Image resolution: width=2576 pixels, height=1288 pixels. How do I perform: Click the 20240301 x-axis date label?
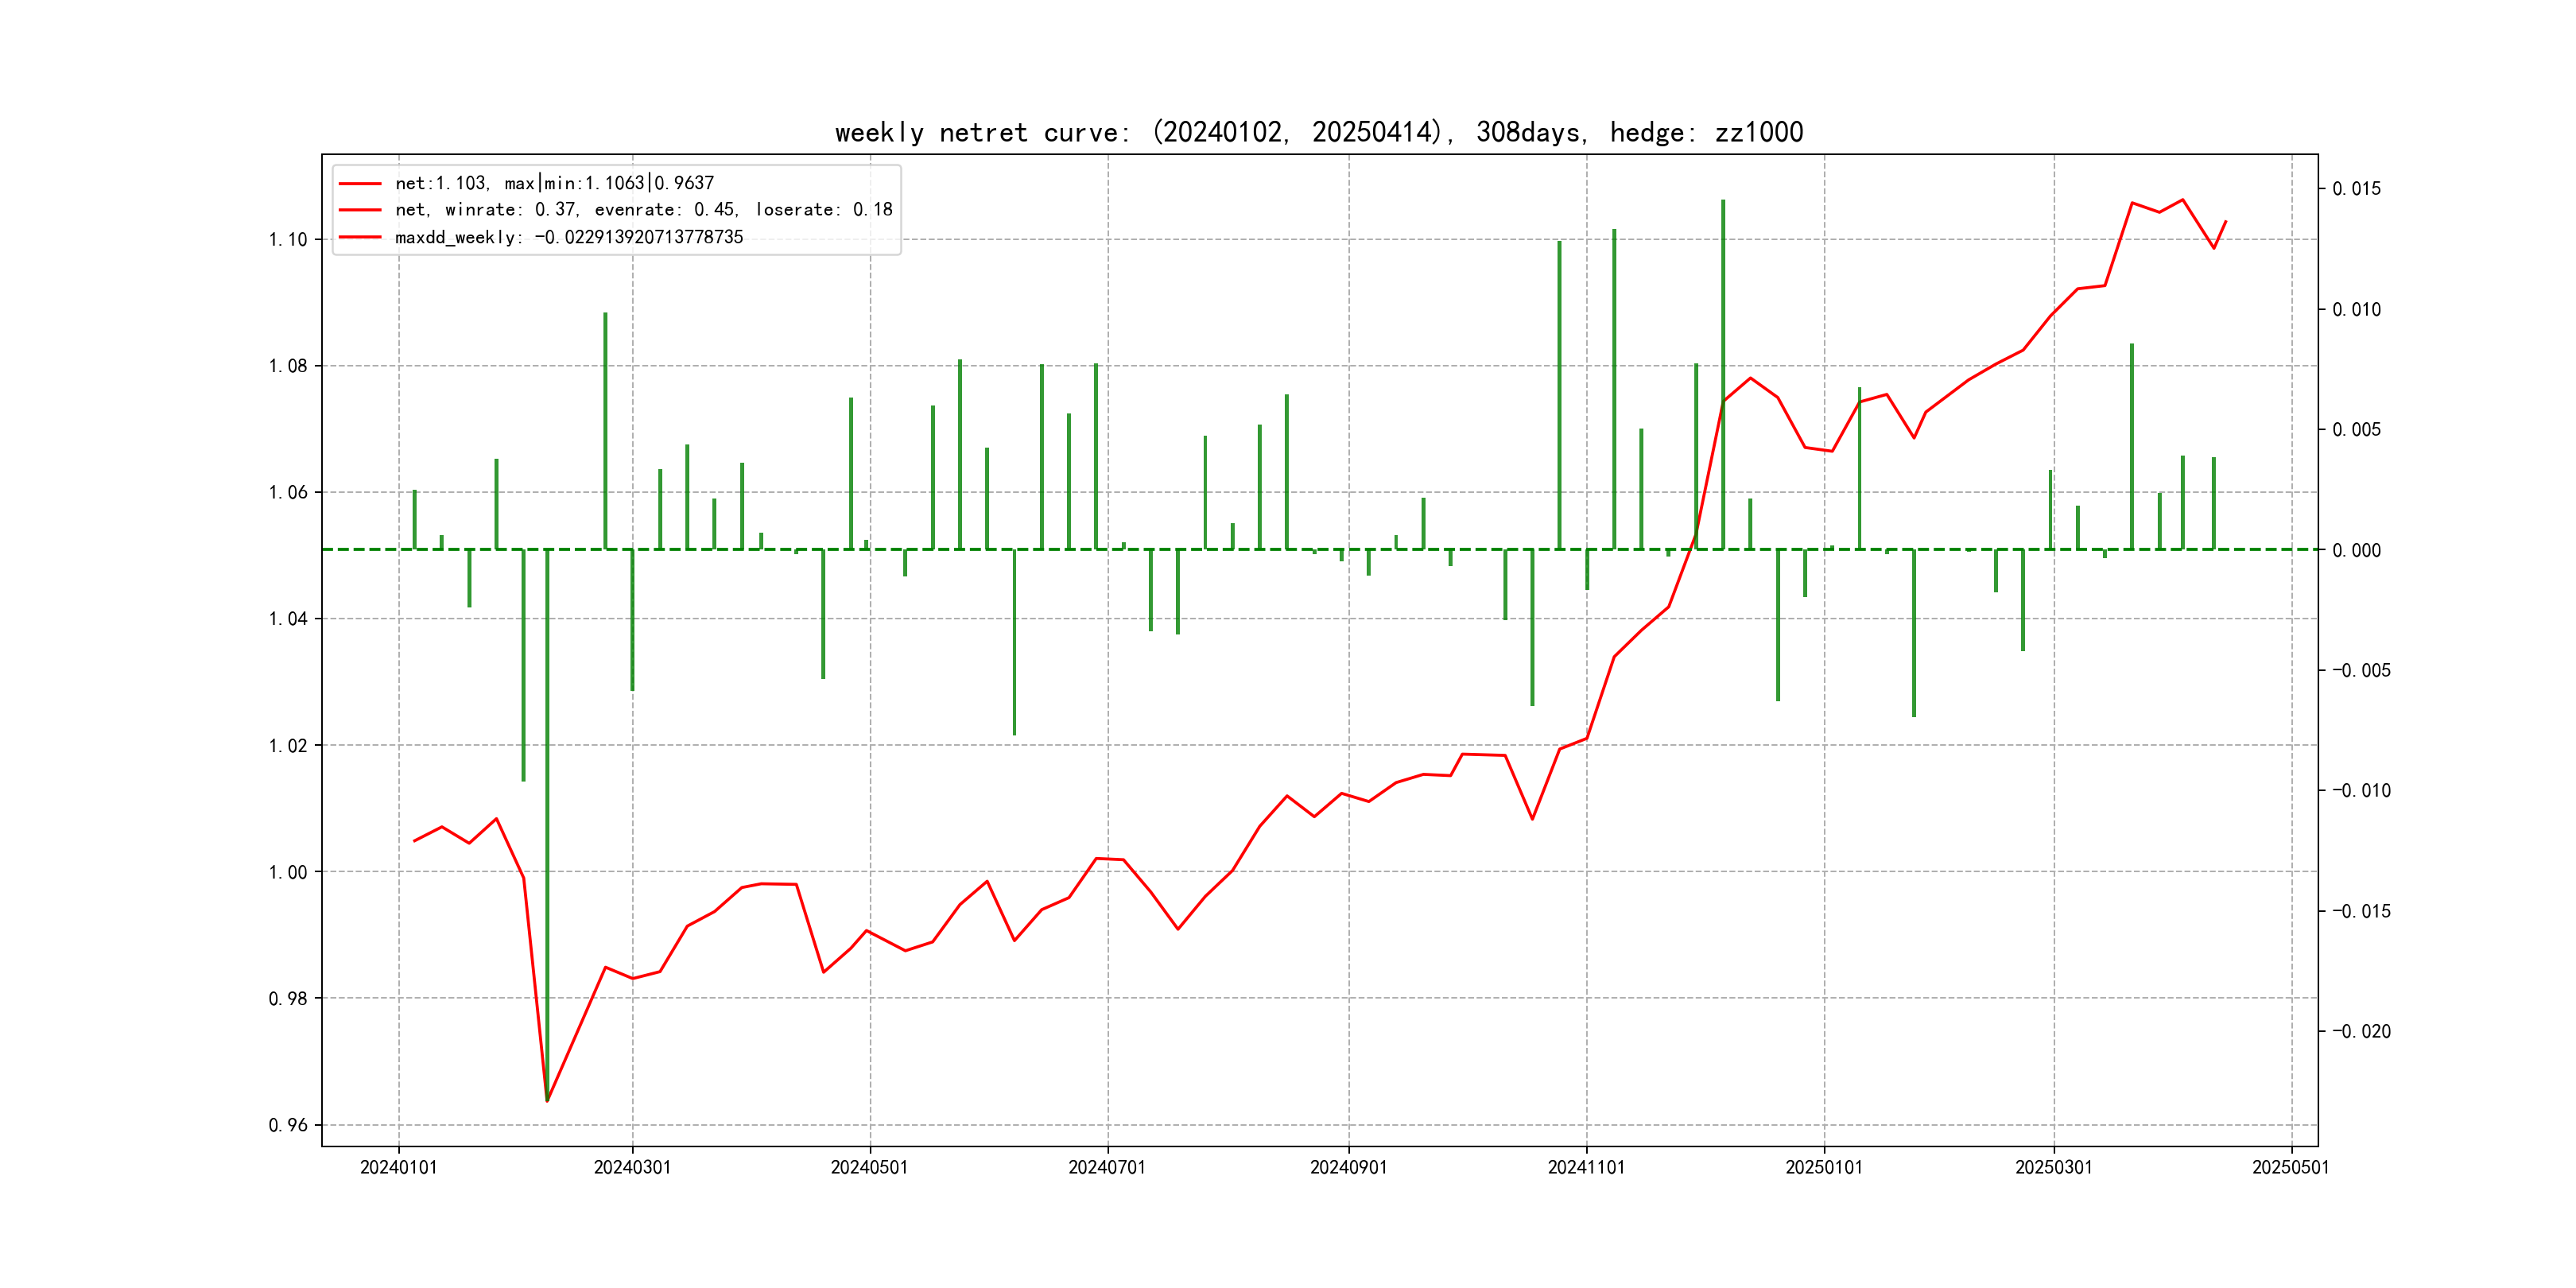tap(632, 1167)
